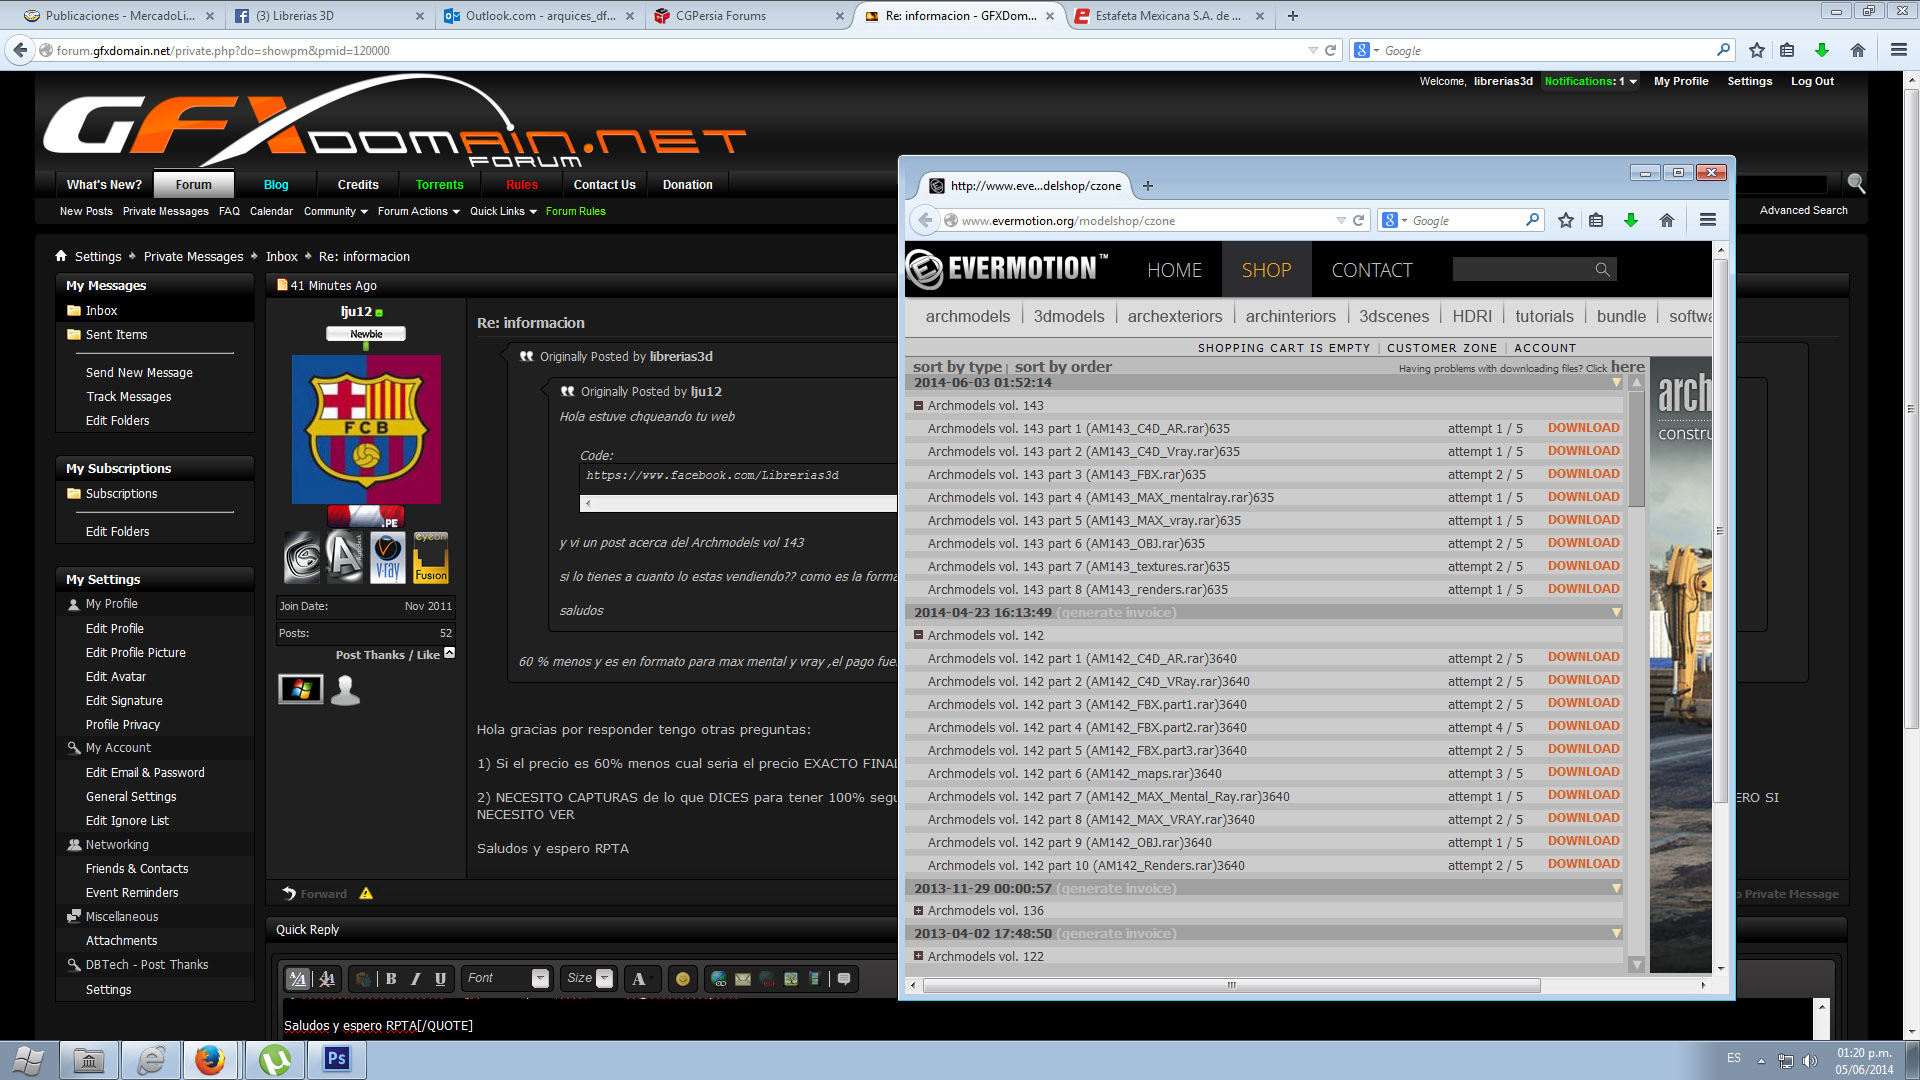Download Archmodels vol. 142 part 10
Image resolution: width=1920 pixels, height=1080 pixels.
[1583, 864]
